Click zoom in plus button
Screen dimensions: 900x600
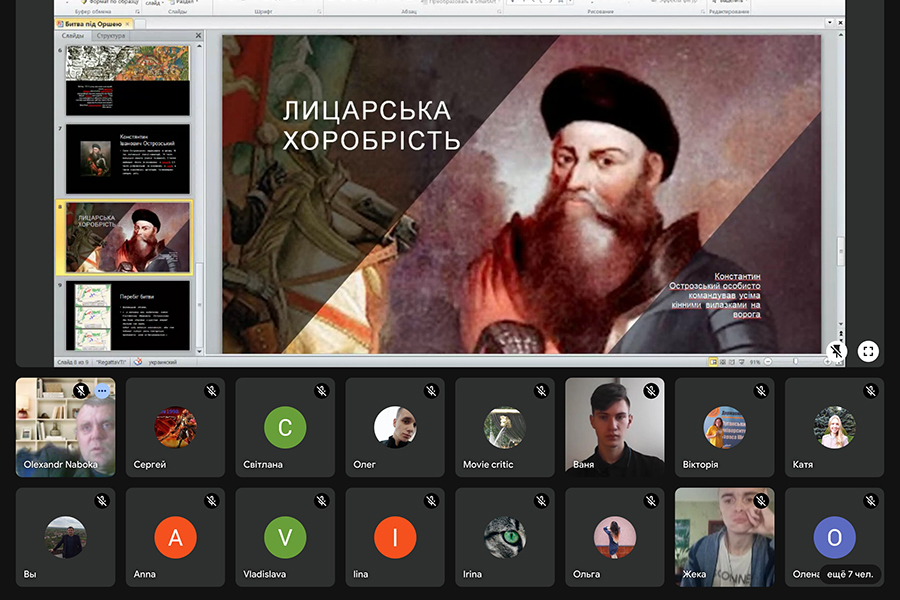pos(827,362)
